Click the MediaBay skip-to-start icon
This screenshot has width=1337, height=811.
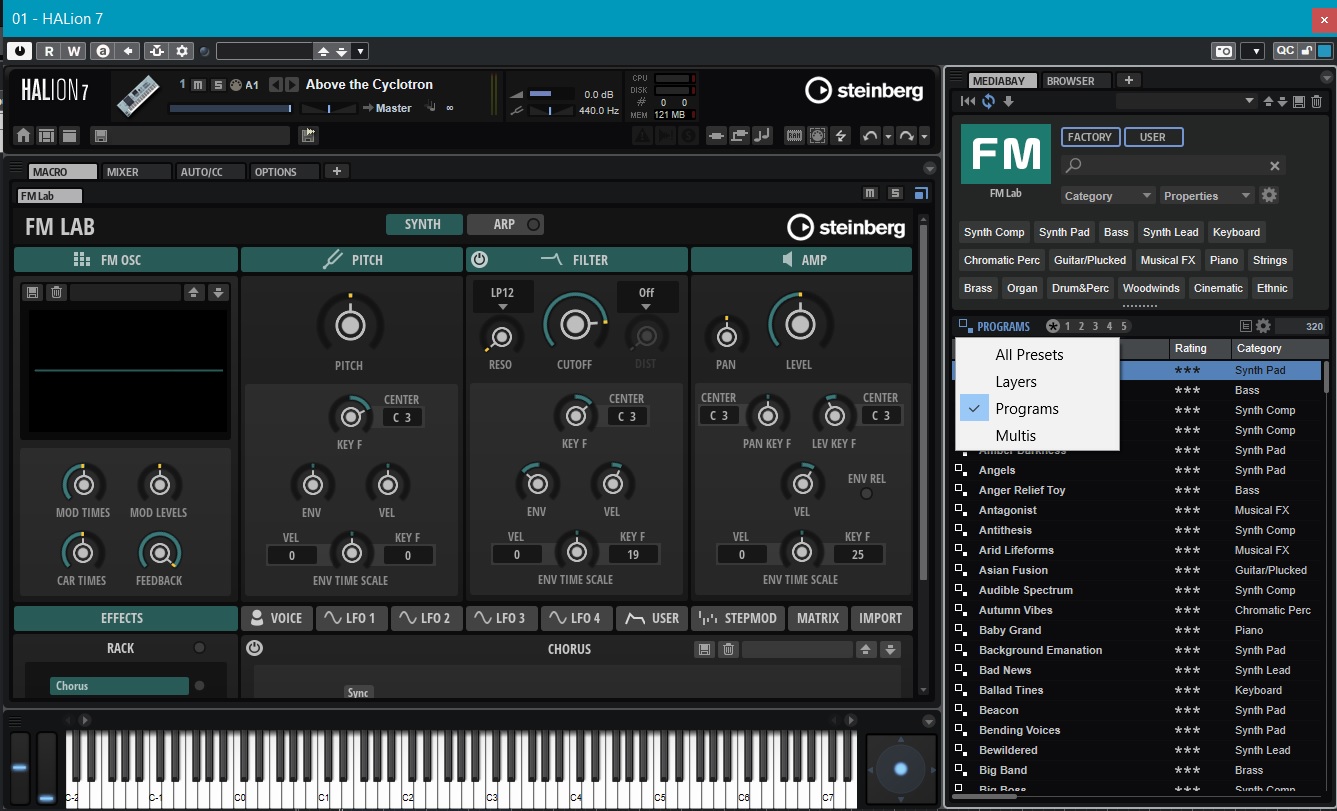[968, 101]
